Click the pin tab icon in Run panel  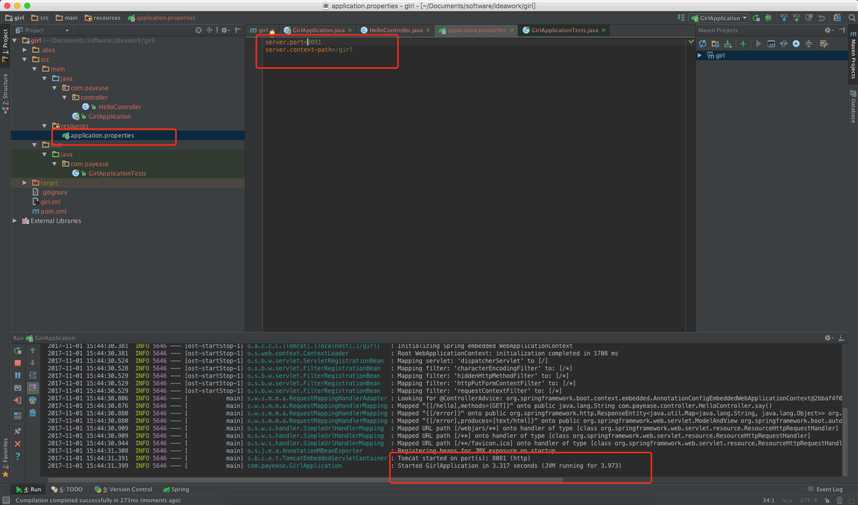[18, 431]
